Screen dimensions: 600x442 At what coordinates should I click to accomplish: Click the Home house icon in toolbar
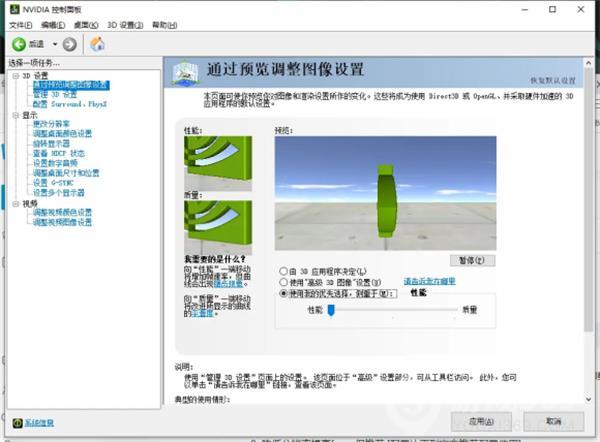97,44
